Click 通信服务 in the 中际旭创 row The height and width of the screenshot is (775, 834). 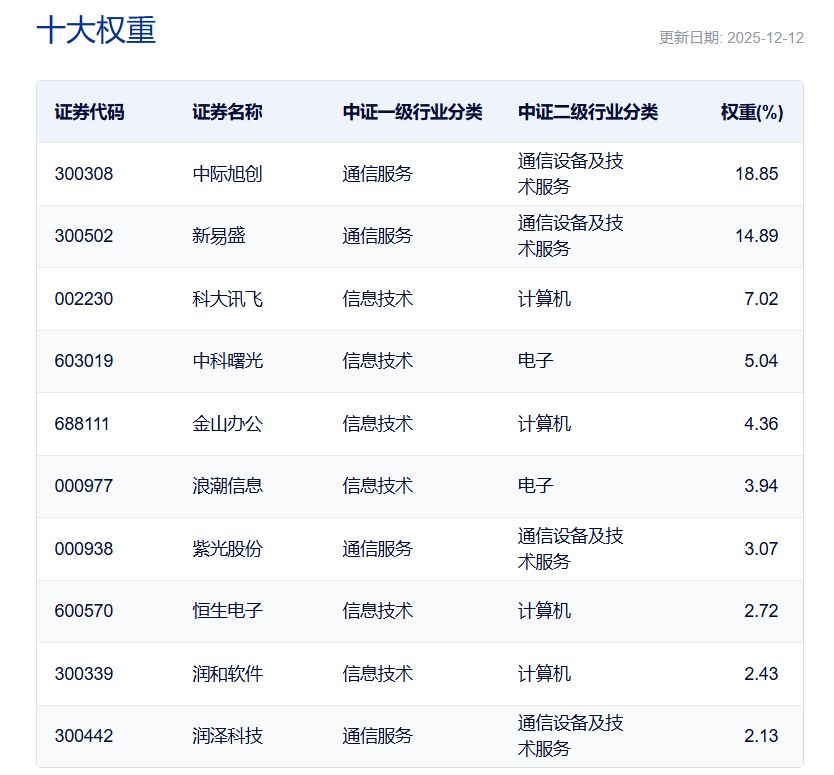[x=378, y=174]
